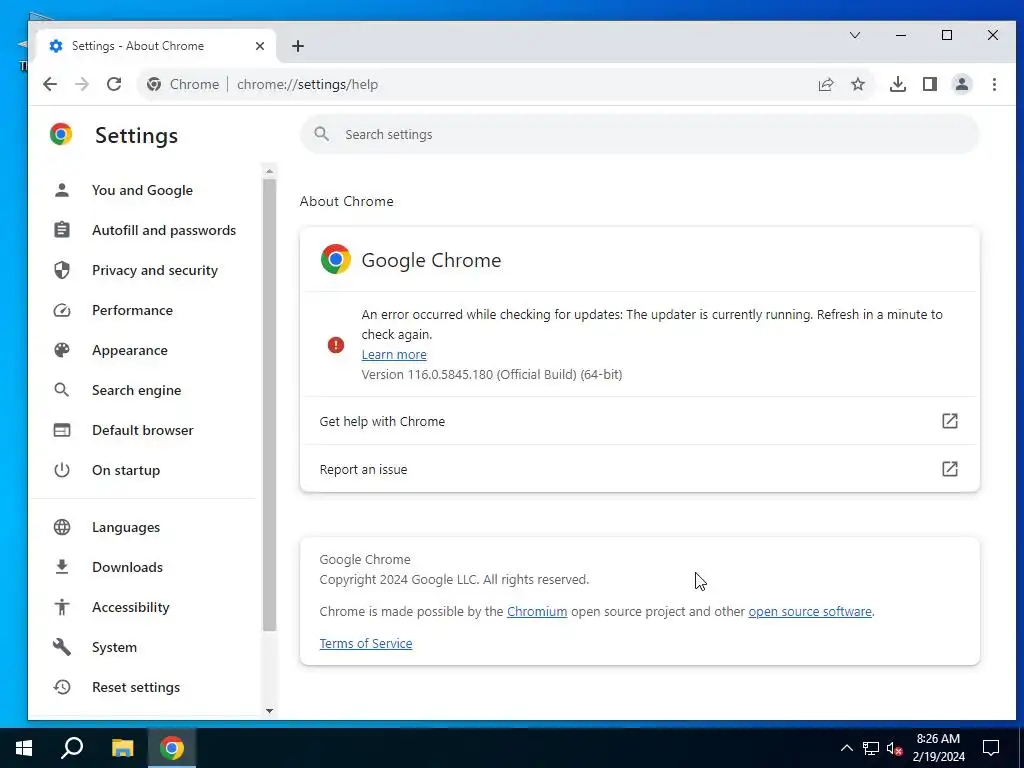The image size is (1024, 768).
Task: Click the palette icon beside Appearance
Action: 62,350
